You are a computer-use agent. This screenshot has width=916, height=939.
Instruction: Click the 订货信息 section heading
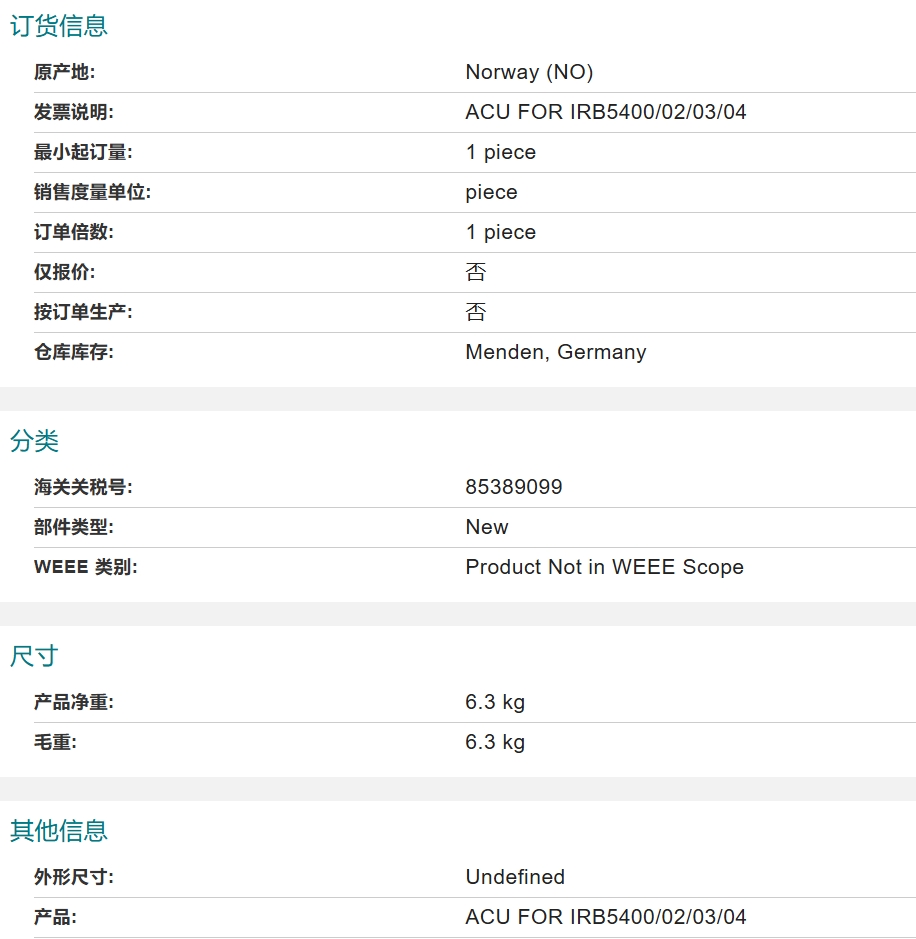pos(59,26)
